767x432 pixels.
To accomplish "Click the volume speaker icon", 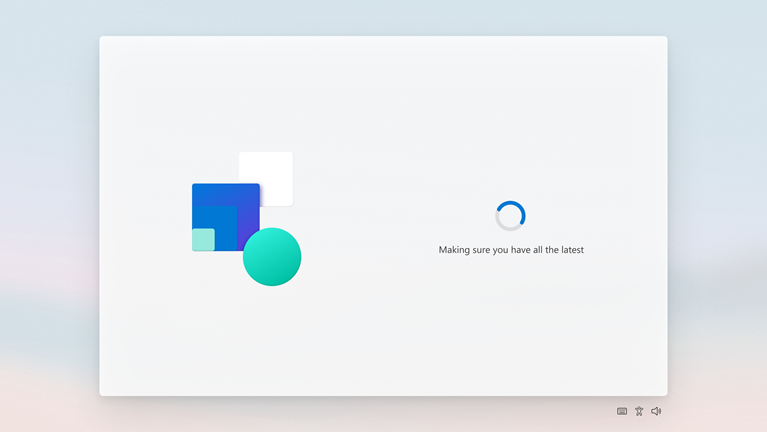I will [656, 411].
